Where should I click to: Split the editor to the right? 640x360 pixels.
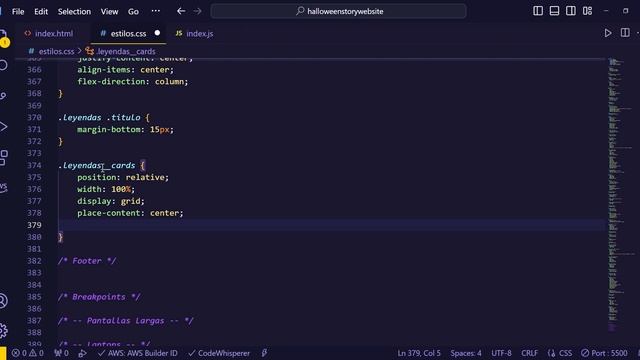click(x=625, y=33)
